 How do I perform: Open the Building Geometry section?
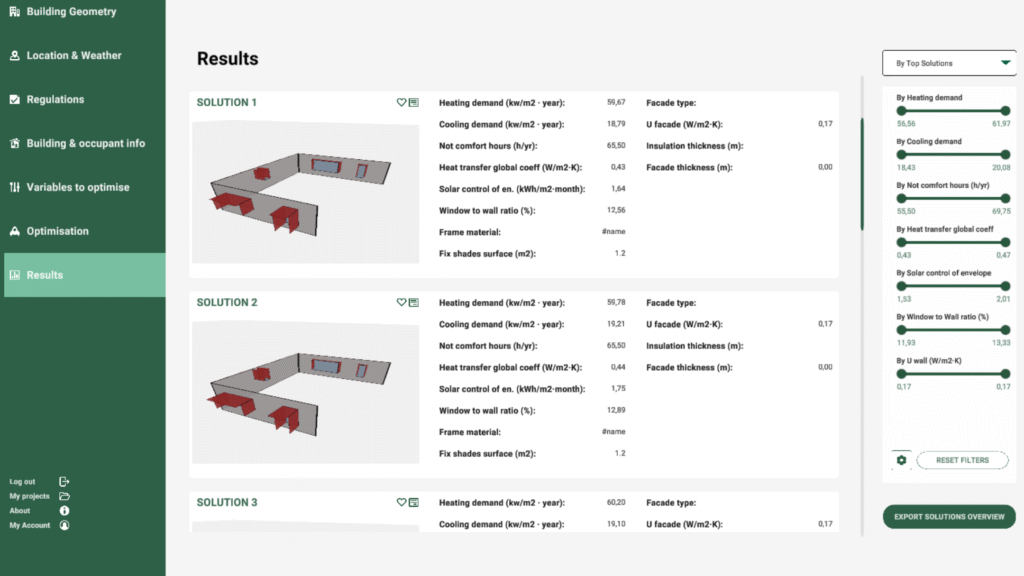click(x=70, y=12)
